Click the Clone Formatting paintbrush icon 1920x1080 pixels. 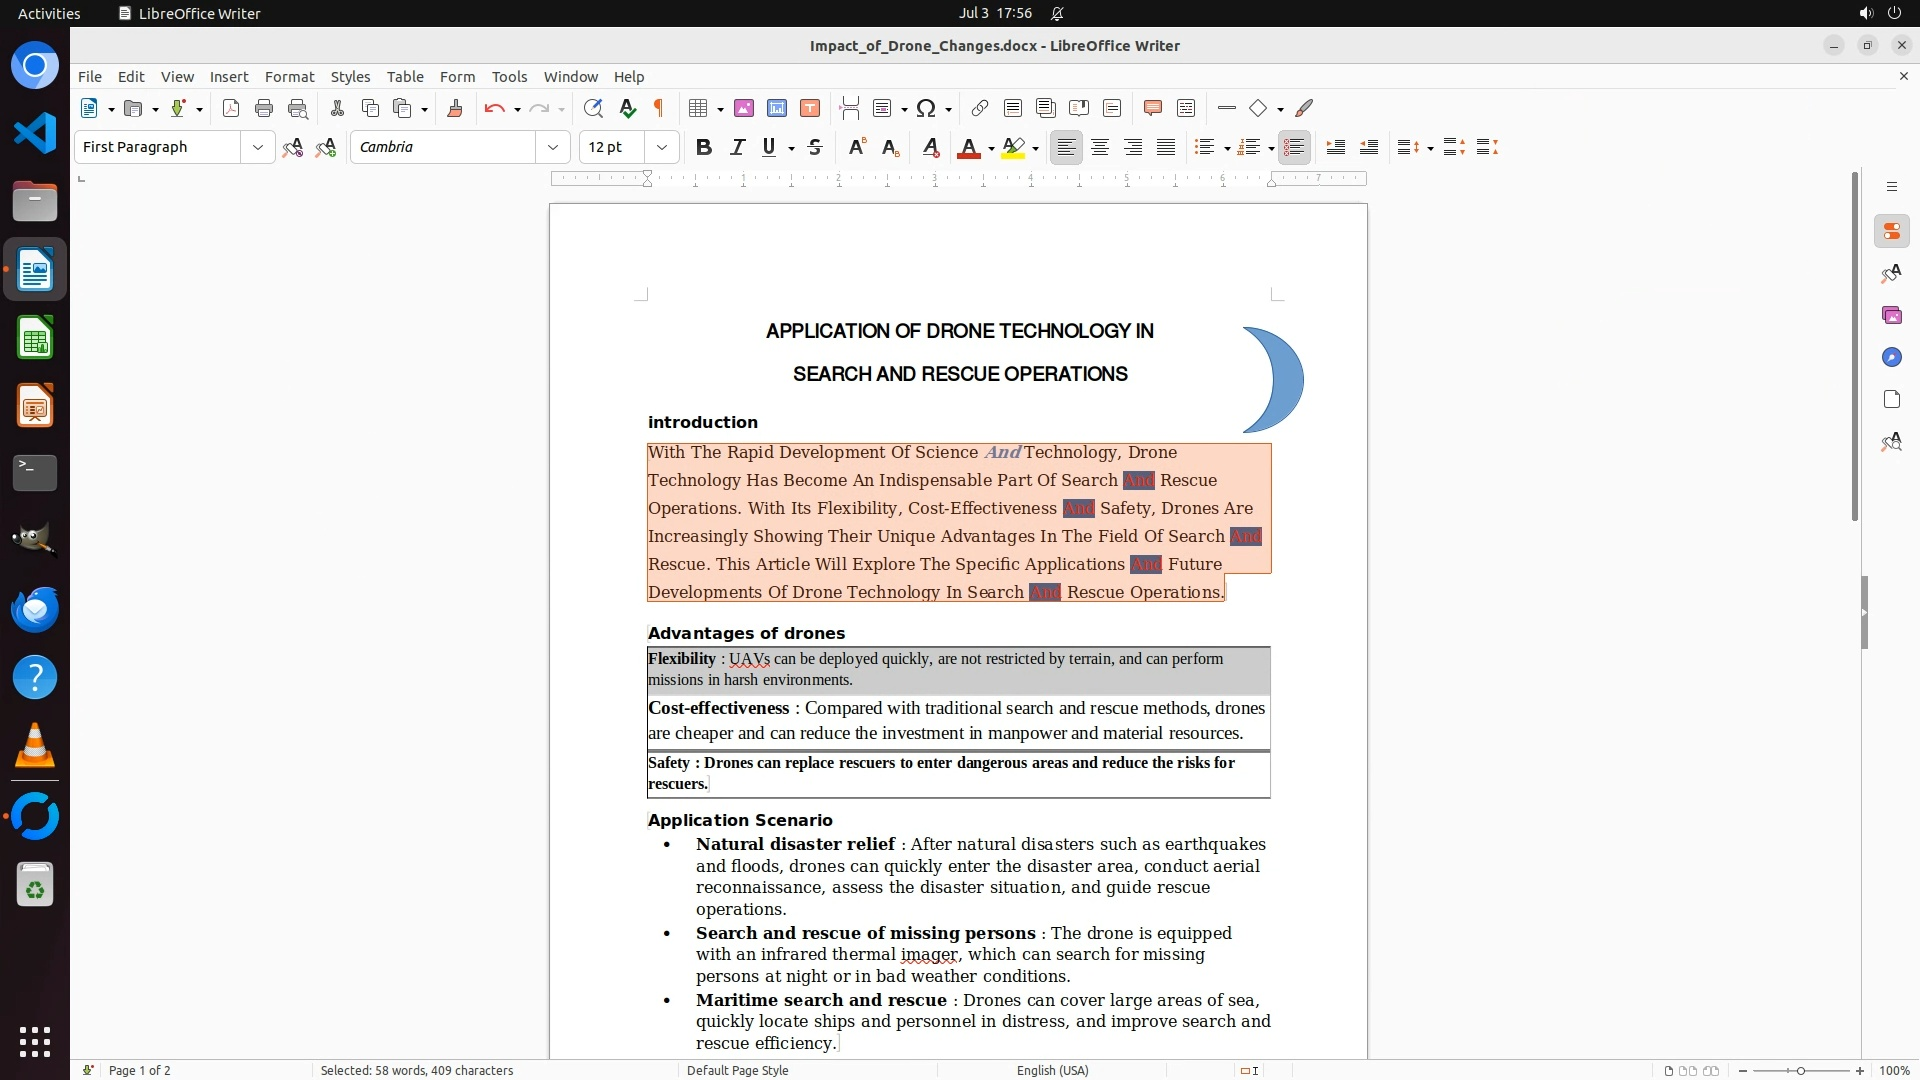455,108
